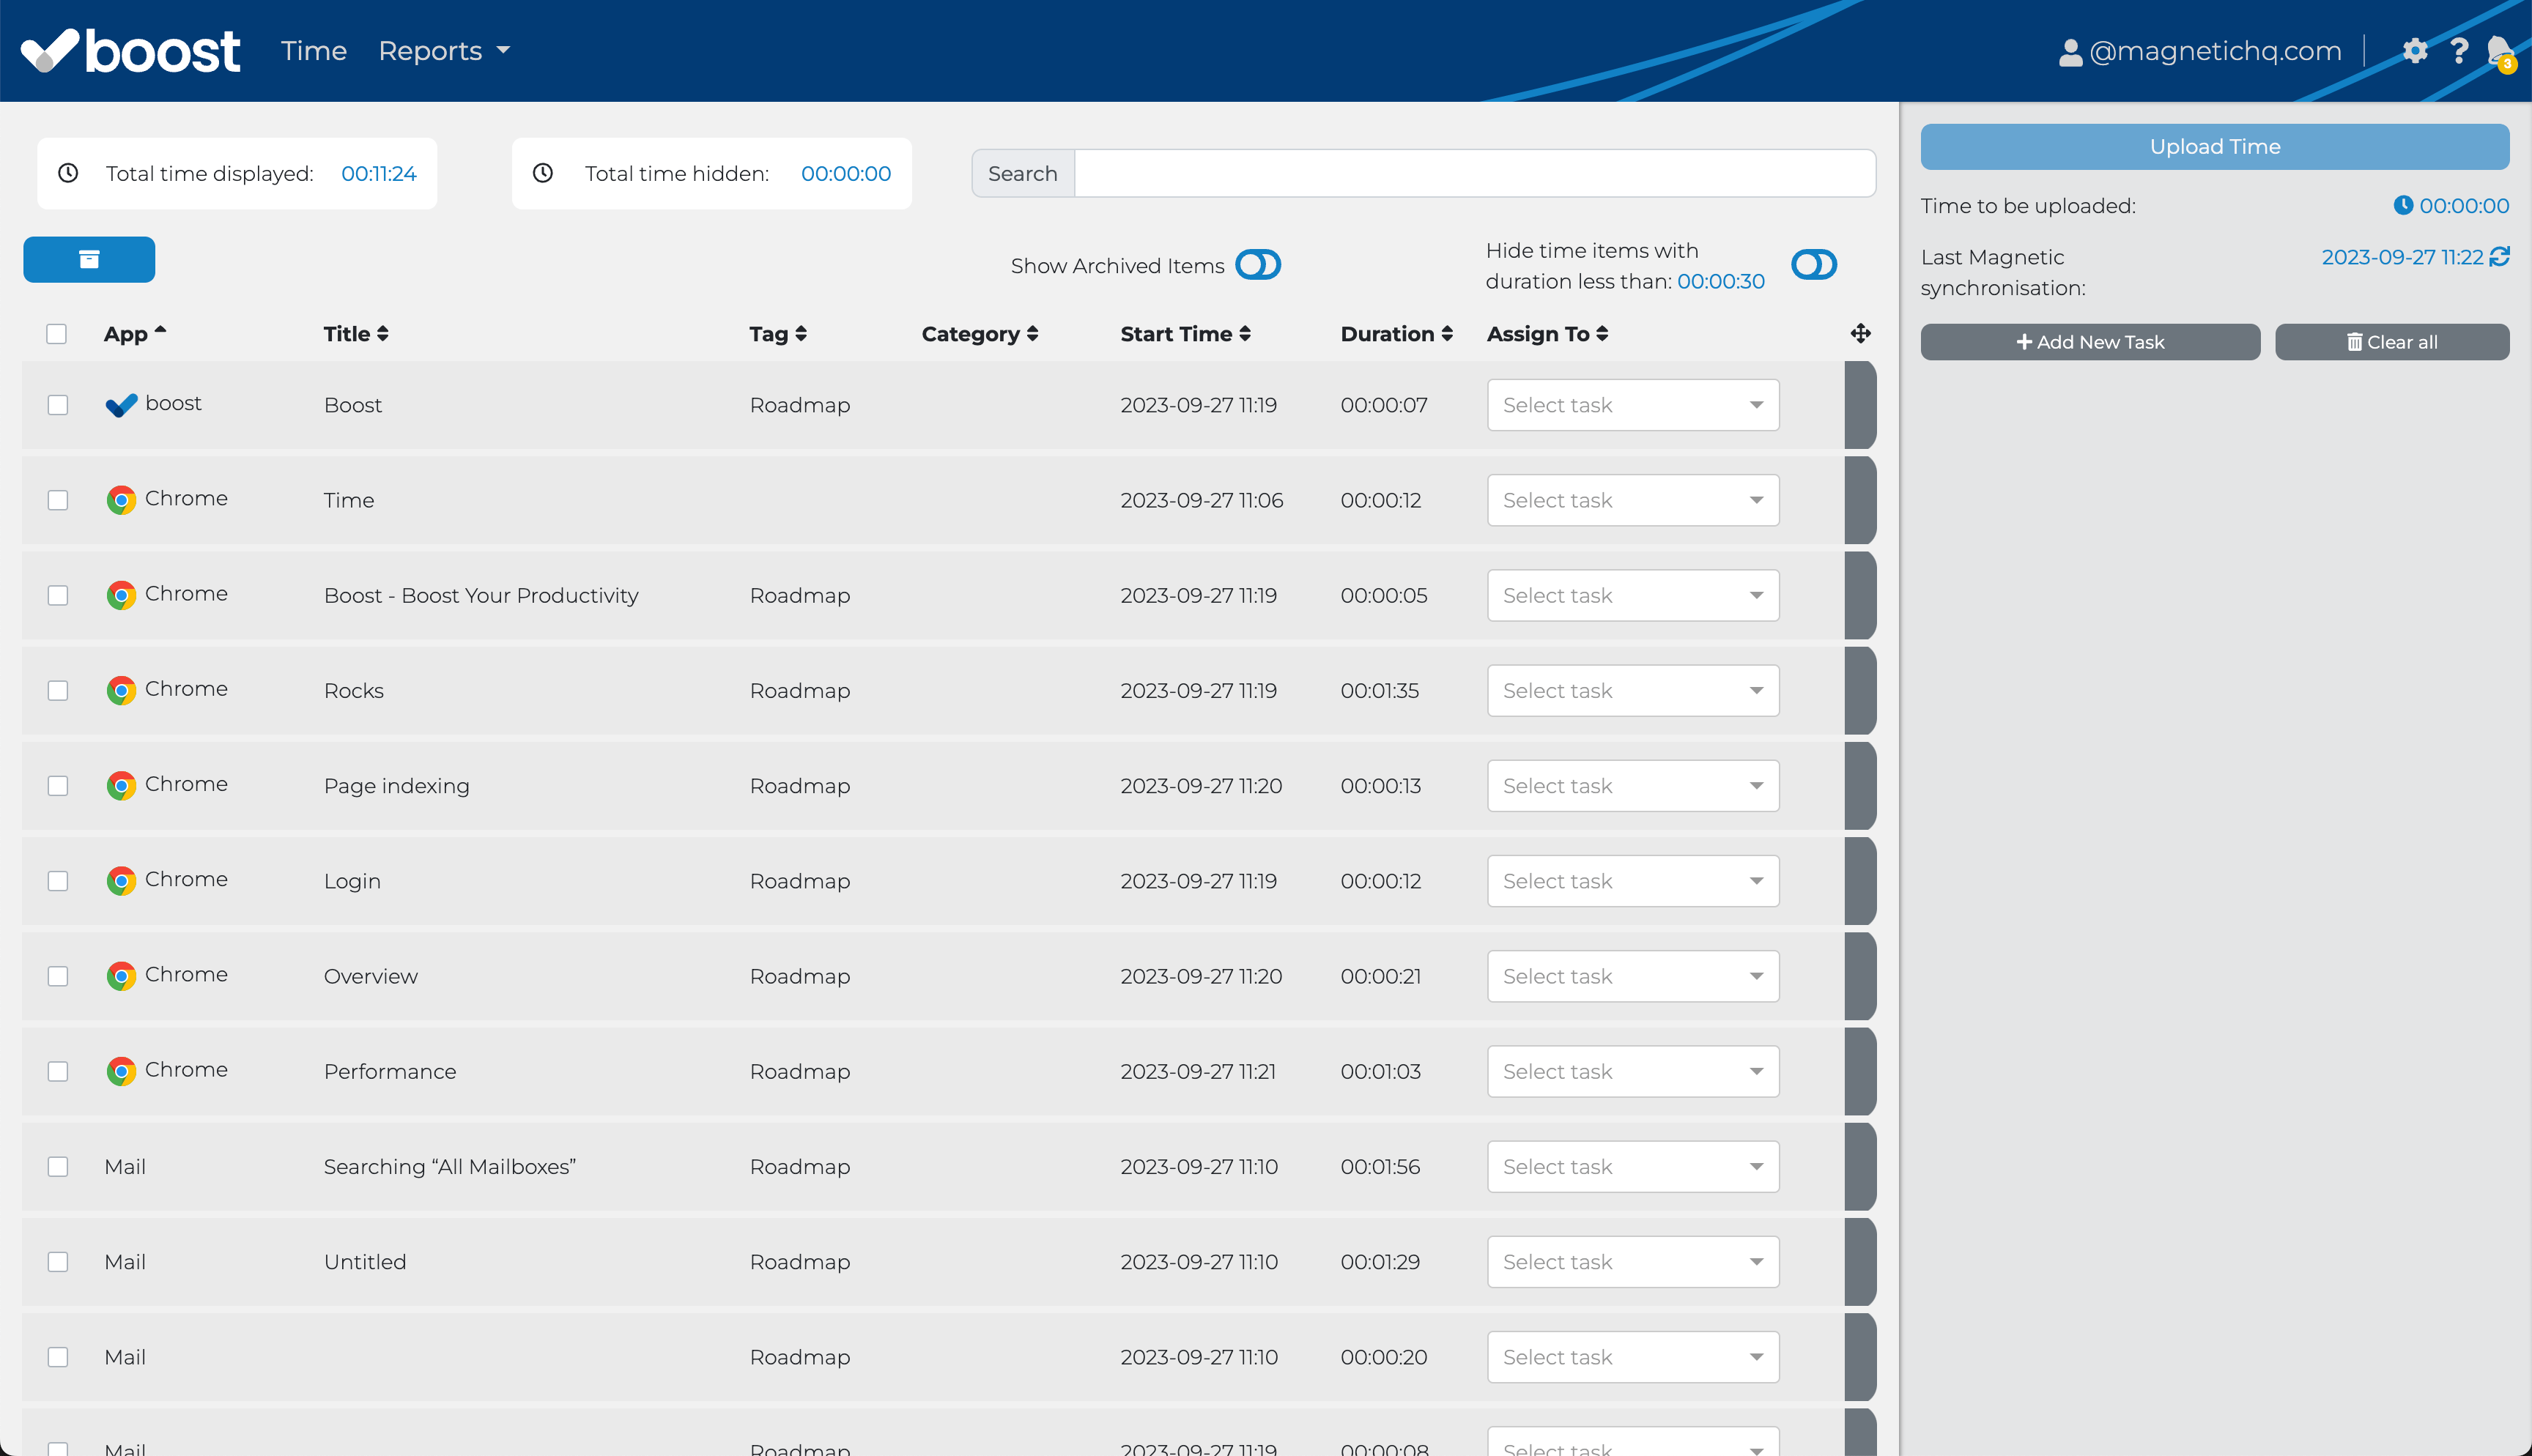Click the question mark help icon

(2459, 50)
